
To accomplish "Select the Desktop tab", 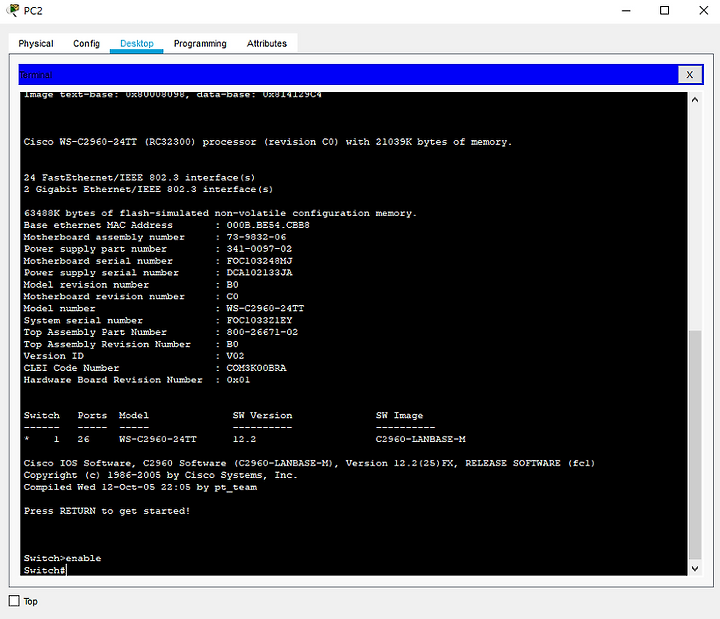I will pyautogui.click(x=137, y=44).
